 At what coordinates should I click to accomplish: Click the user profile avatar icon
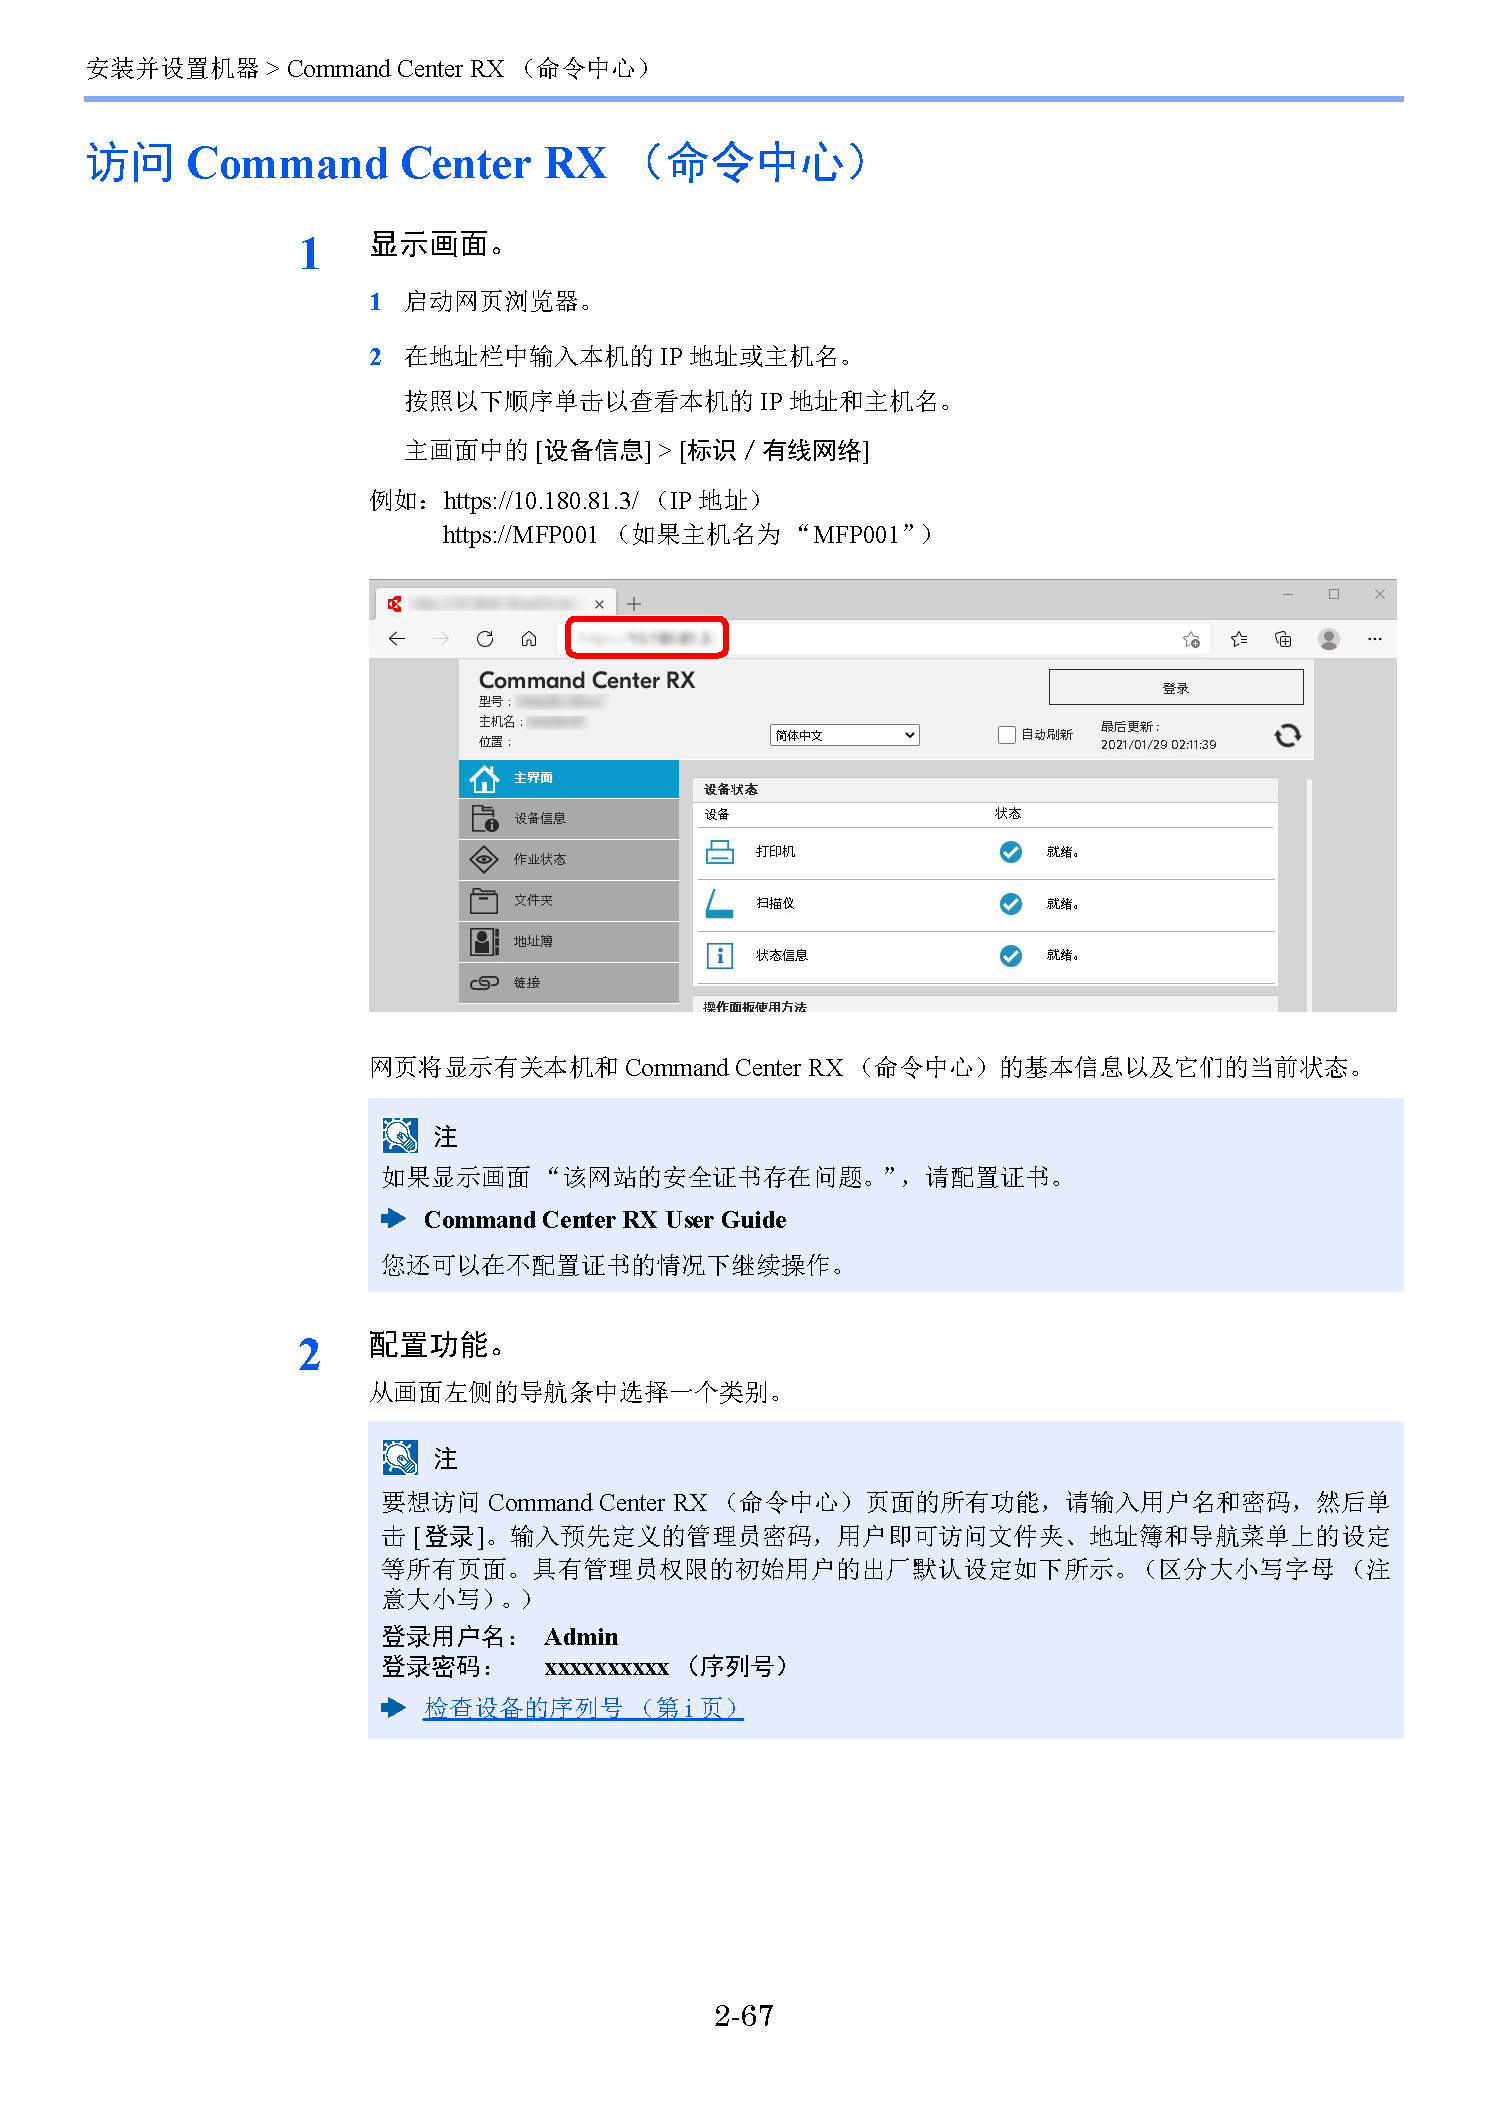[x=1329, y=638]
